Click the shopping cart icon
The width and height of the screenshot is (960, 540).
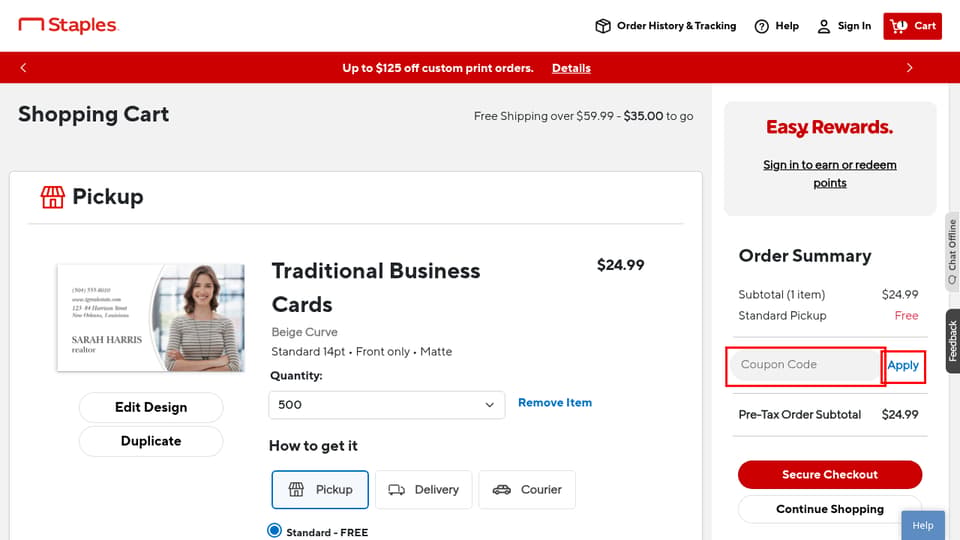click(899, 26)
